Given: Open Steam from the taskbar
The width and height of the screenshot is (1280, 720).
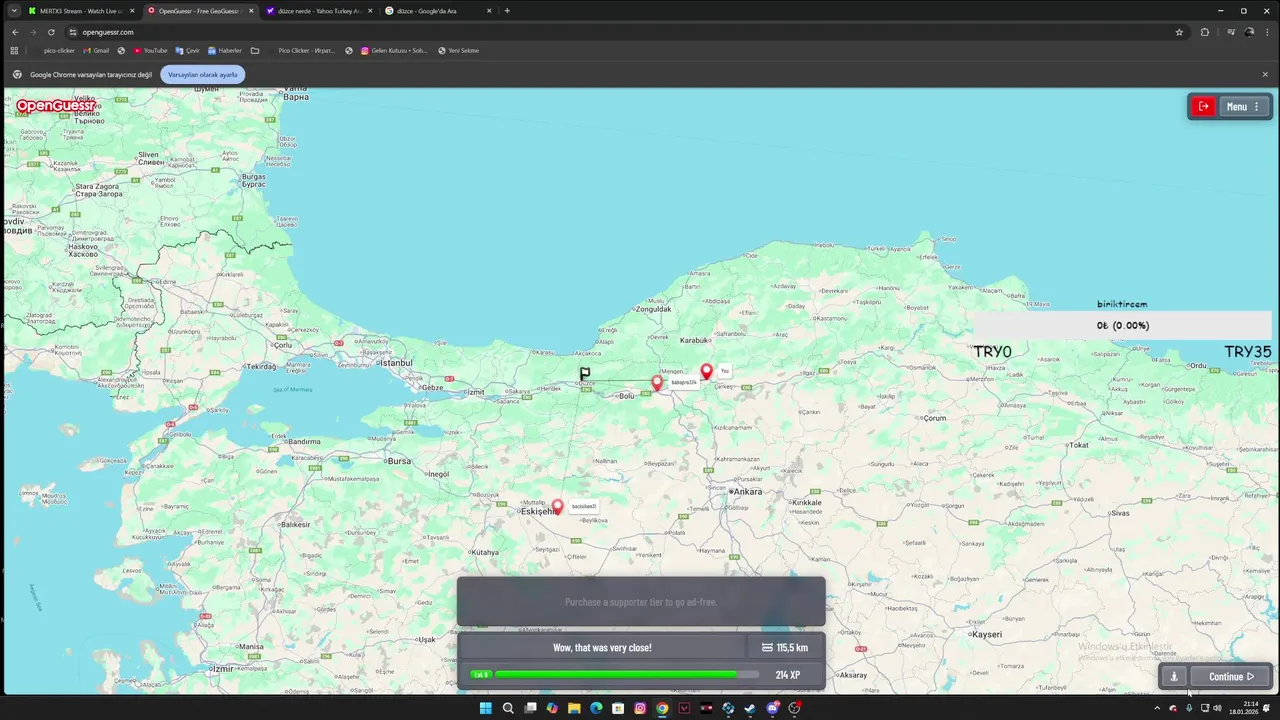Looking at the screenshot, I should coord(750,708).
